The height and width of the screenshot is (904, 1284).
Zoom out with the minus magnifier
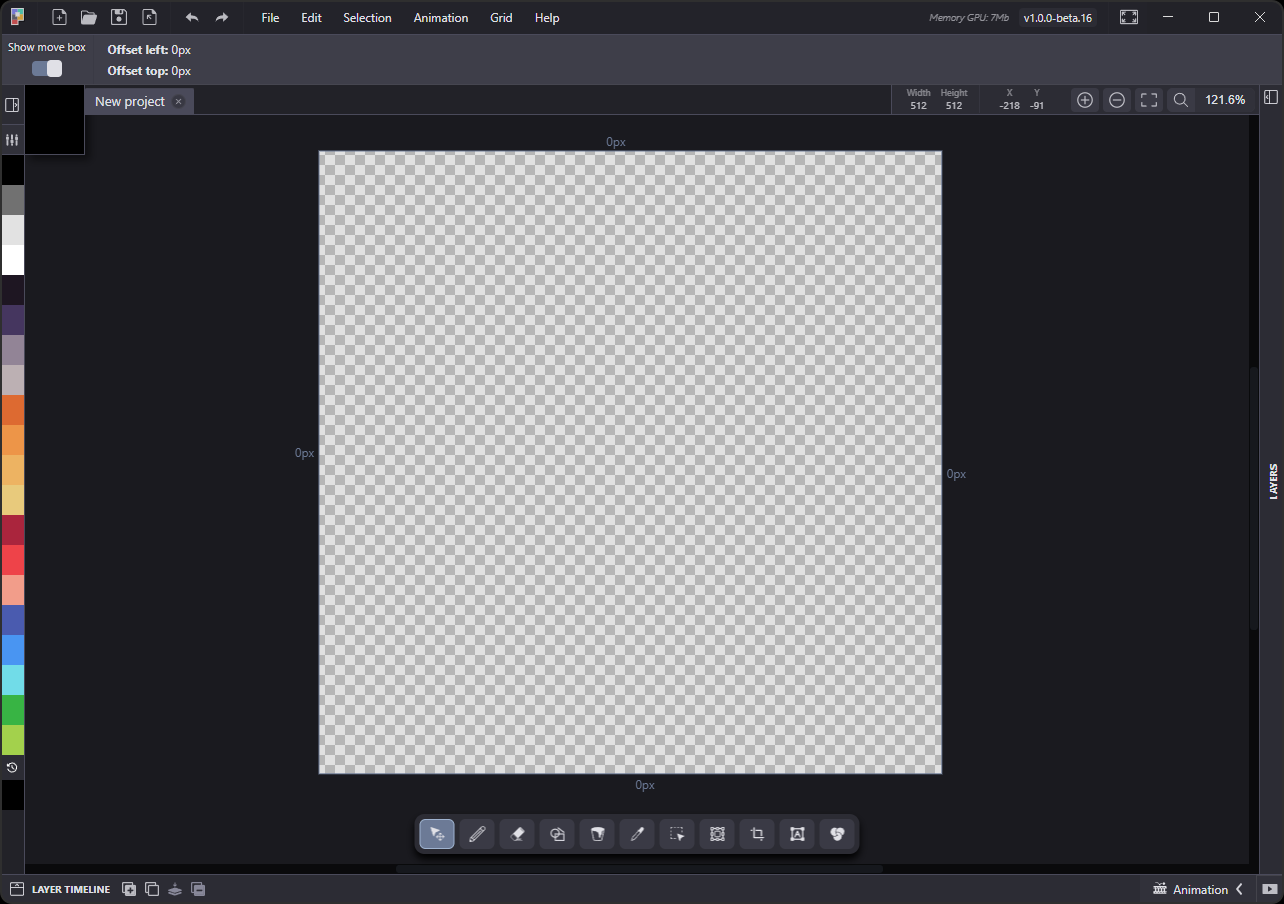click(x=1117, y=100)
